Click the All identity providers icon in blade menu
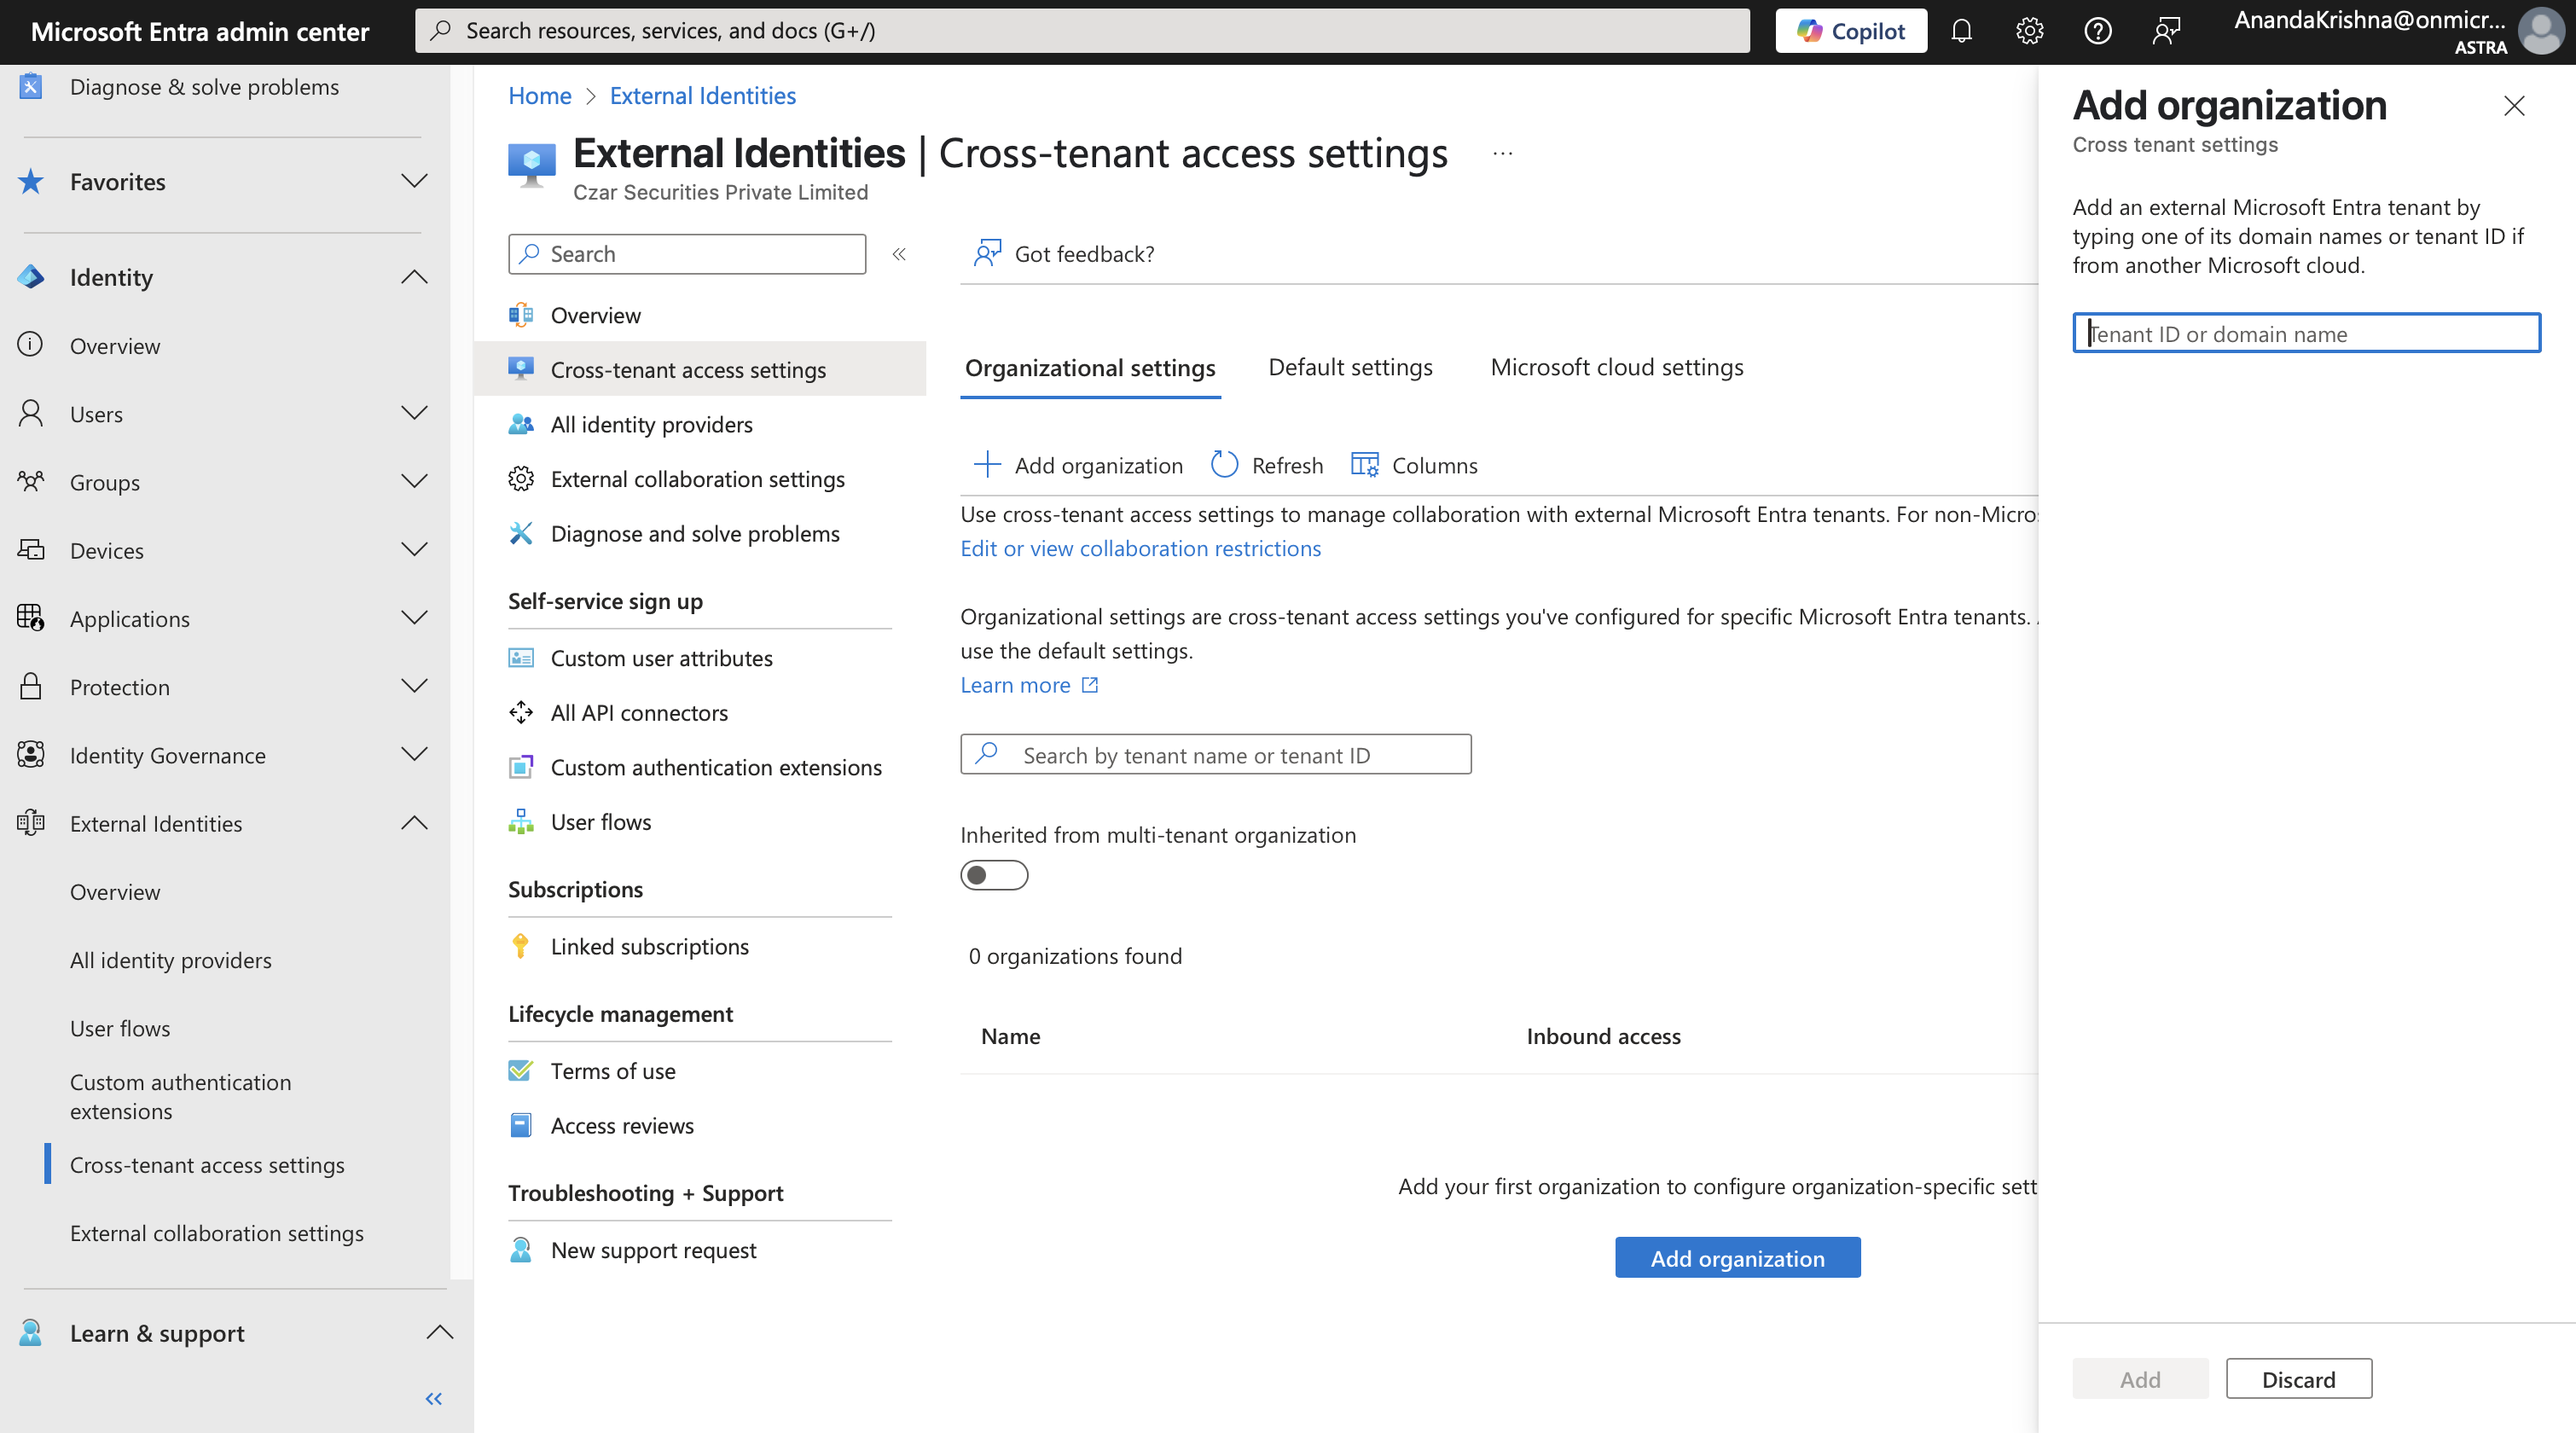Viewport: 2576px width, 1433px height. click(521, 424)
